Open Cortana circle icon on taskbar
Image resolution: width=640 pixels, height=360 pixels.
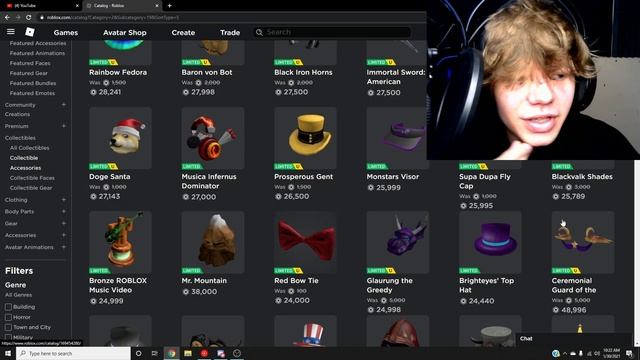tap(138, 353)
